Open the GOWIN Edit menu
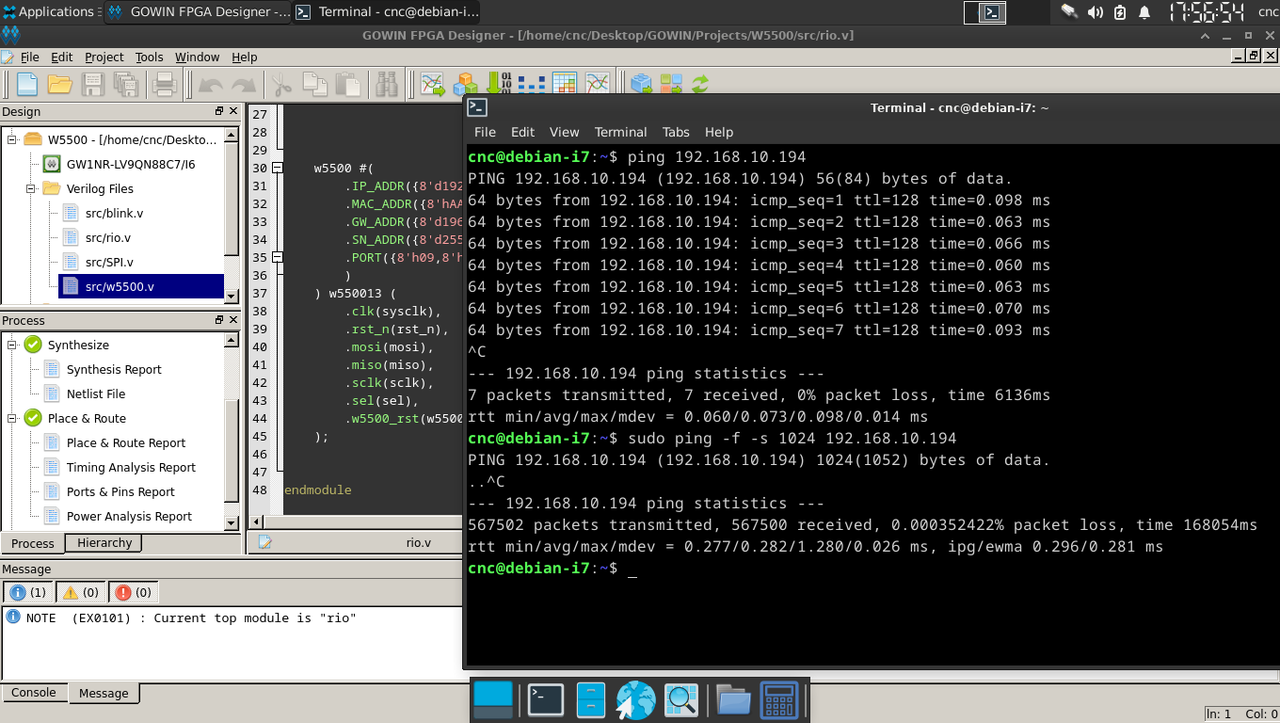The width and height of the screenshot is (1280, 723). coord(62,57)
